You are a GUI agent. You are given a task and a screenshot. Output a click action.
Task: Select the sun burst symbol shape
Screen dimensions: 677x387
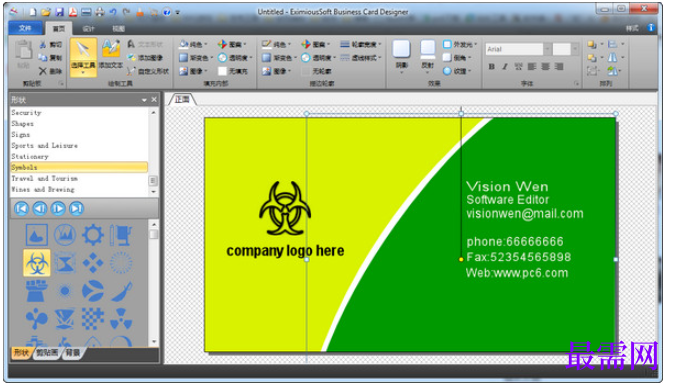click(65, 291)
